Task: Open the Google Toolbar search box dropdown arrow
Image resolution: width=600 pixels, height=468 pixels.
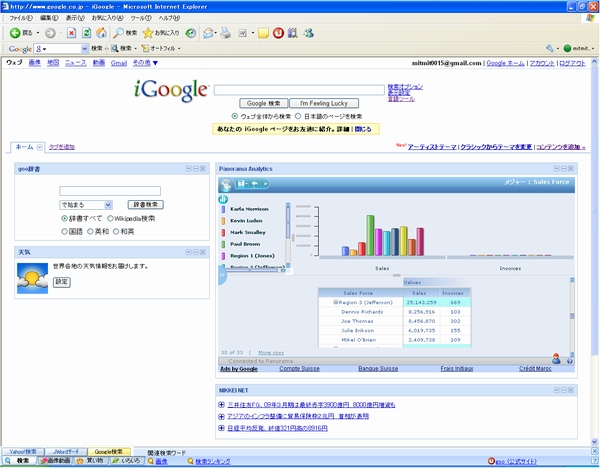Action: point(85,49)
